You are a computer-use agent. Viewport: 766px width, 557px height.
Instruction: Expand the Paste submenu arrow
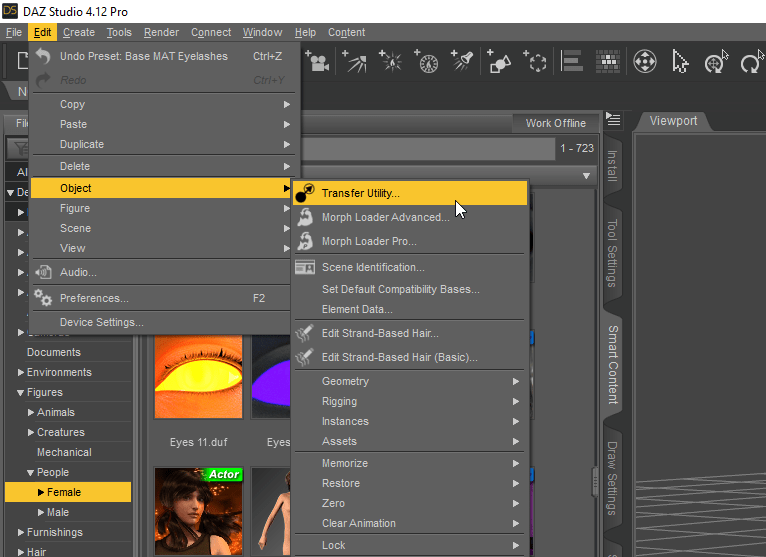(287, 125)
